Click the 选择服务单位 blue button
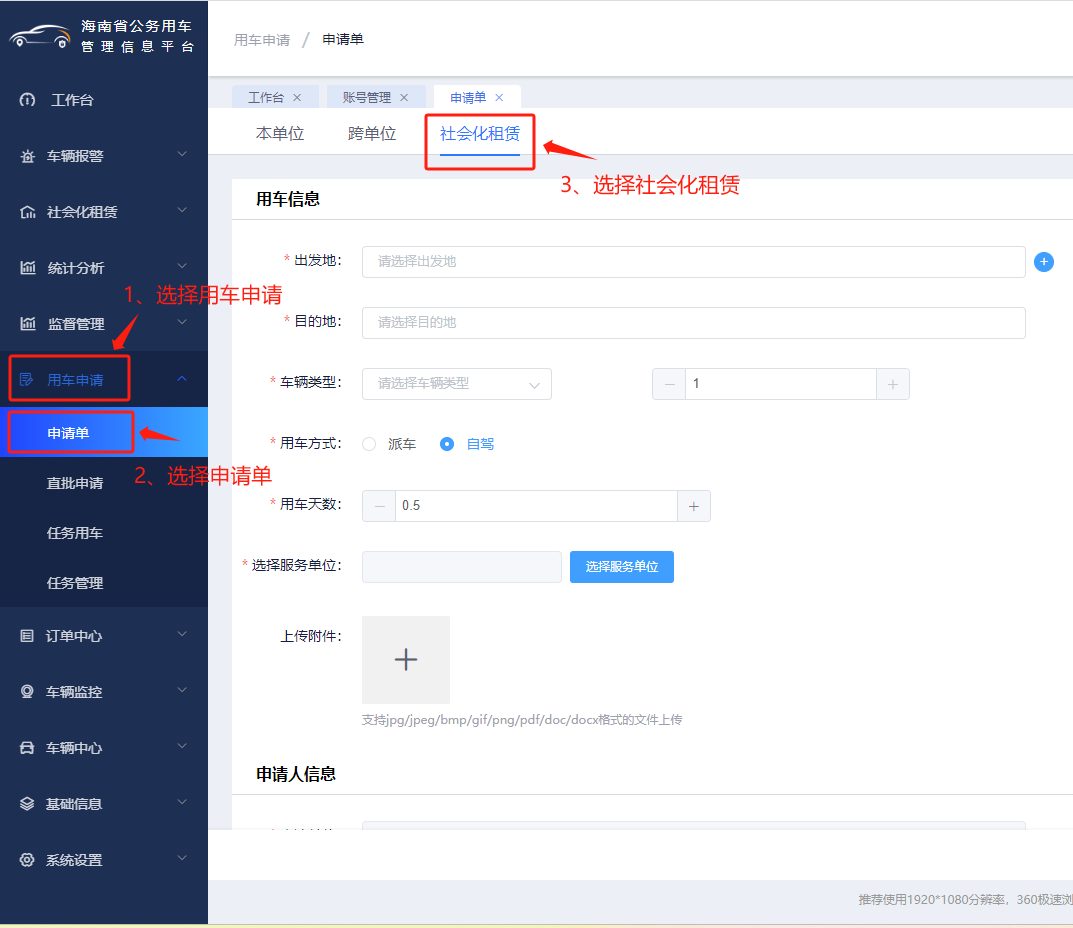The height and width of the screenshot is (928, 1073). (621, 567)
